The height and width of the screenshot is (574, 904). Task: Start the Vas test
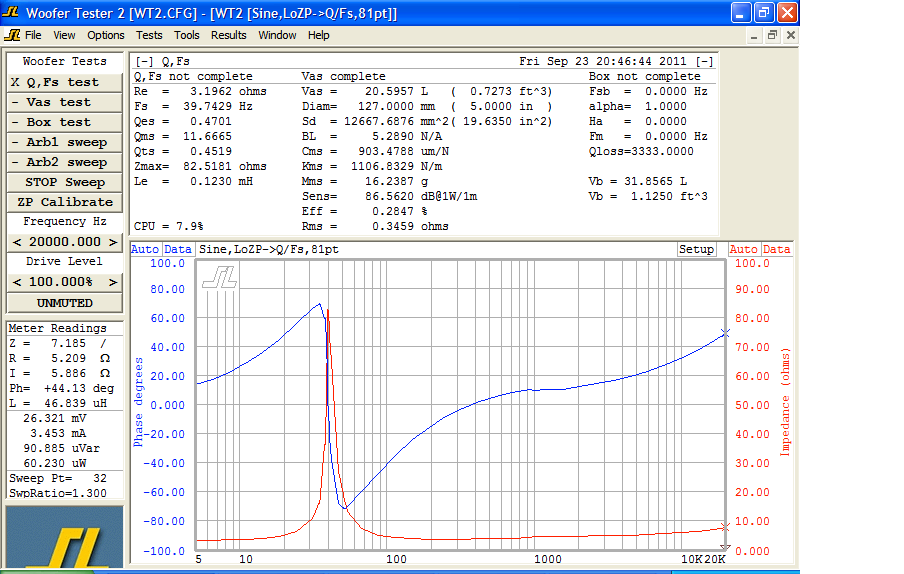click(65, 103)
